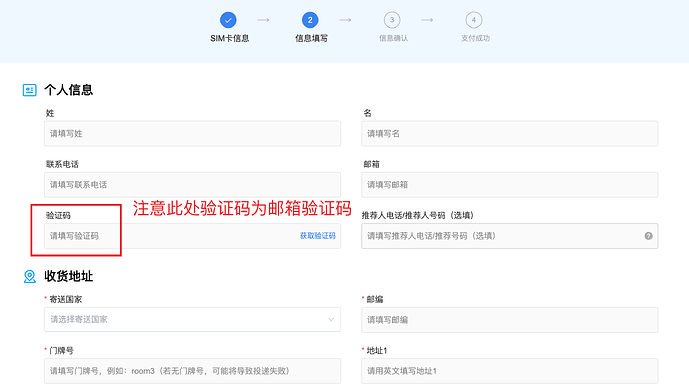The height and width of the screenshot is (391, 689).
Task: Click the help question mark in 推荐人 field
Action: pyautogui.click(x=648, y=236)
